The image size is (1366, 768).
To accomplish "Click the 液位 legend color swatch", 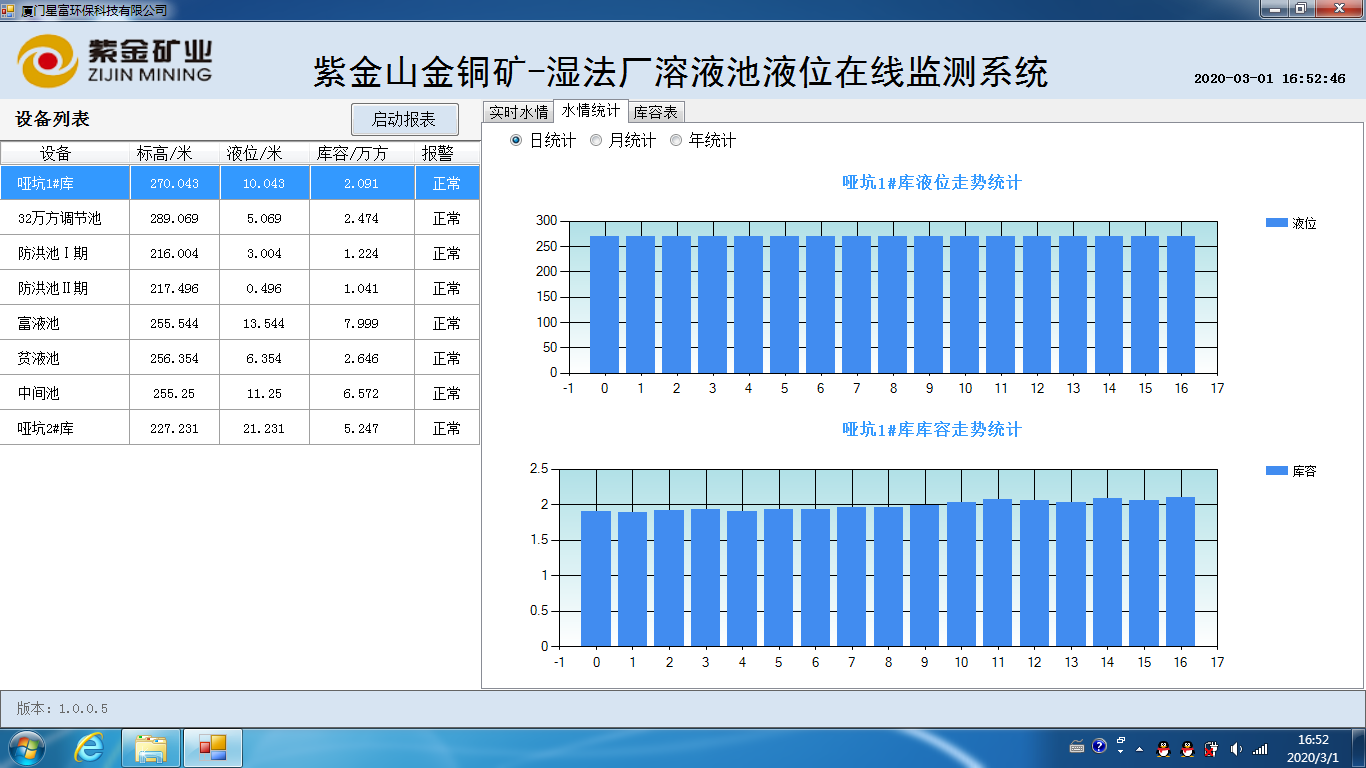I will (1276, 223).
